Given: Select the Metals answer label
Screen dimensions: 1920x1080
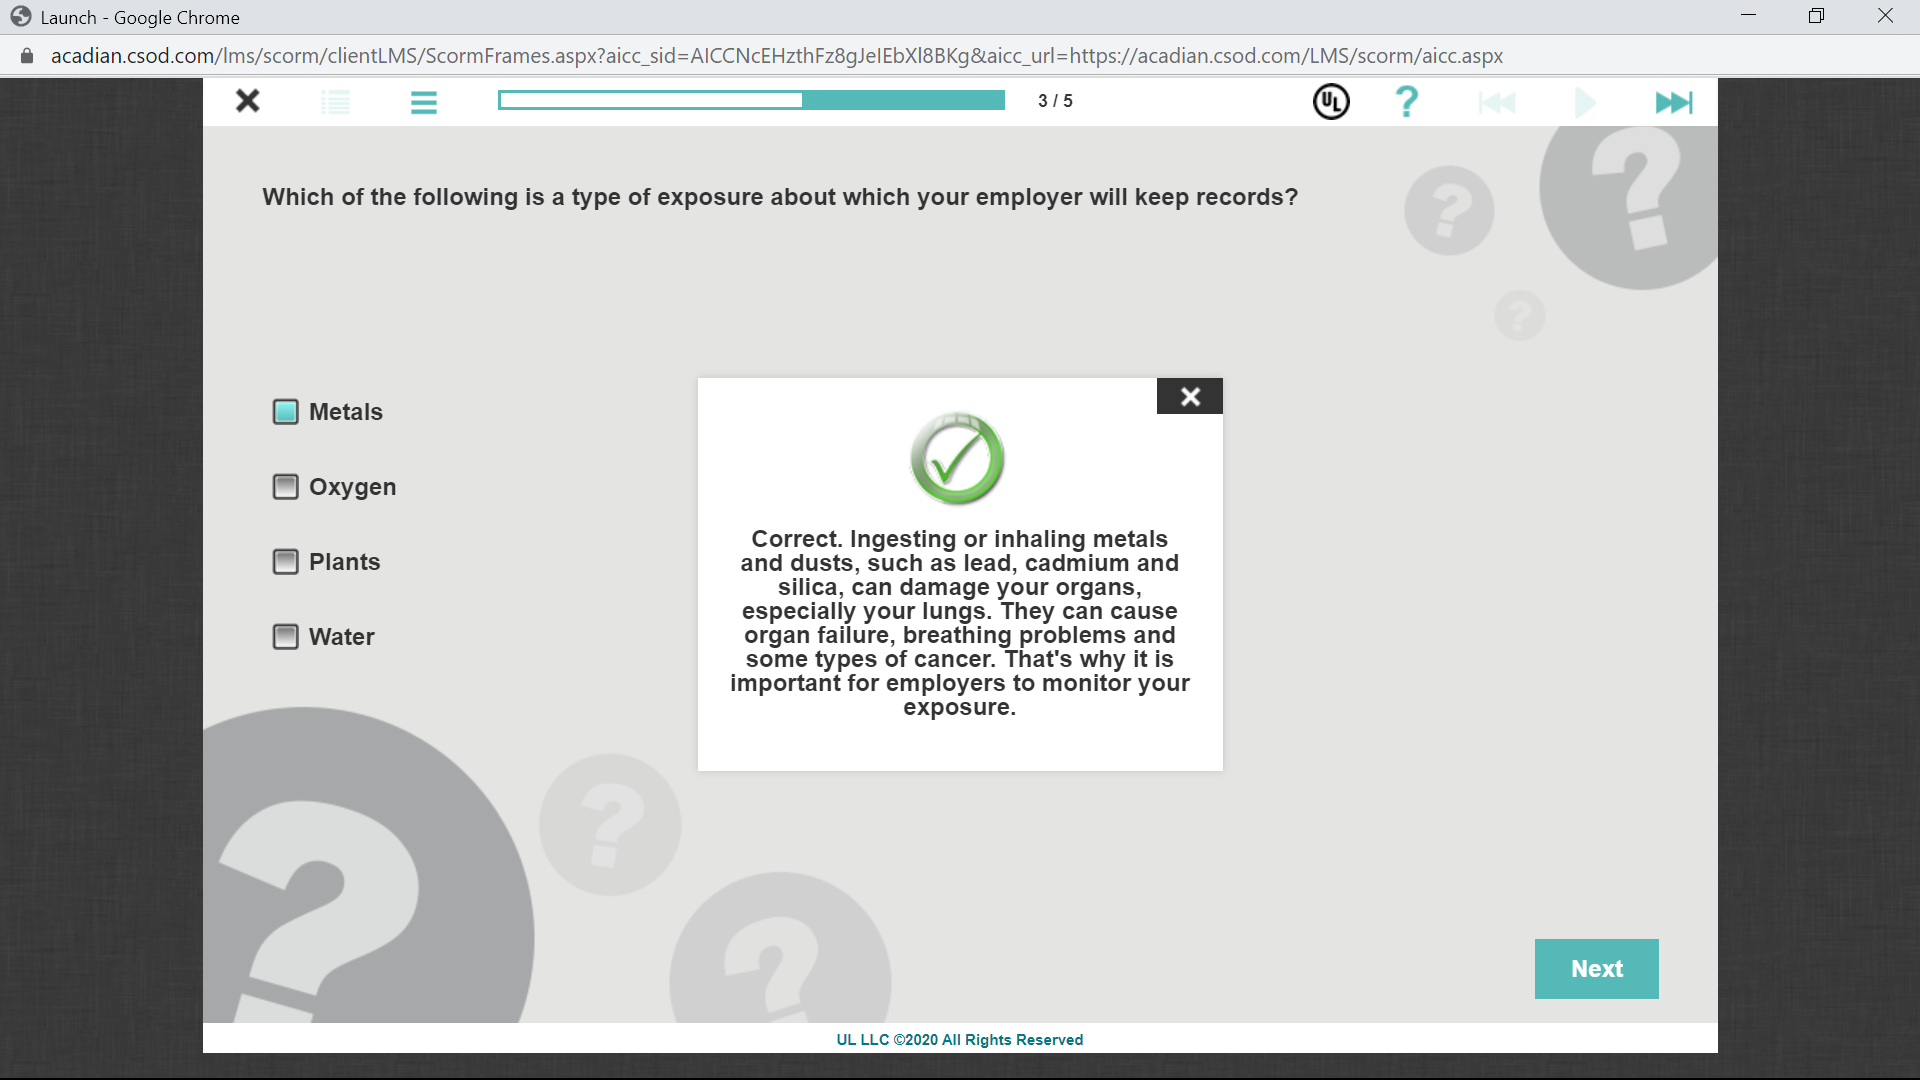Looking at the screenshot, I should tap(345, 412).
